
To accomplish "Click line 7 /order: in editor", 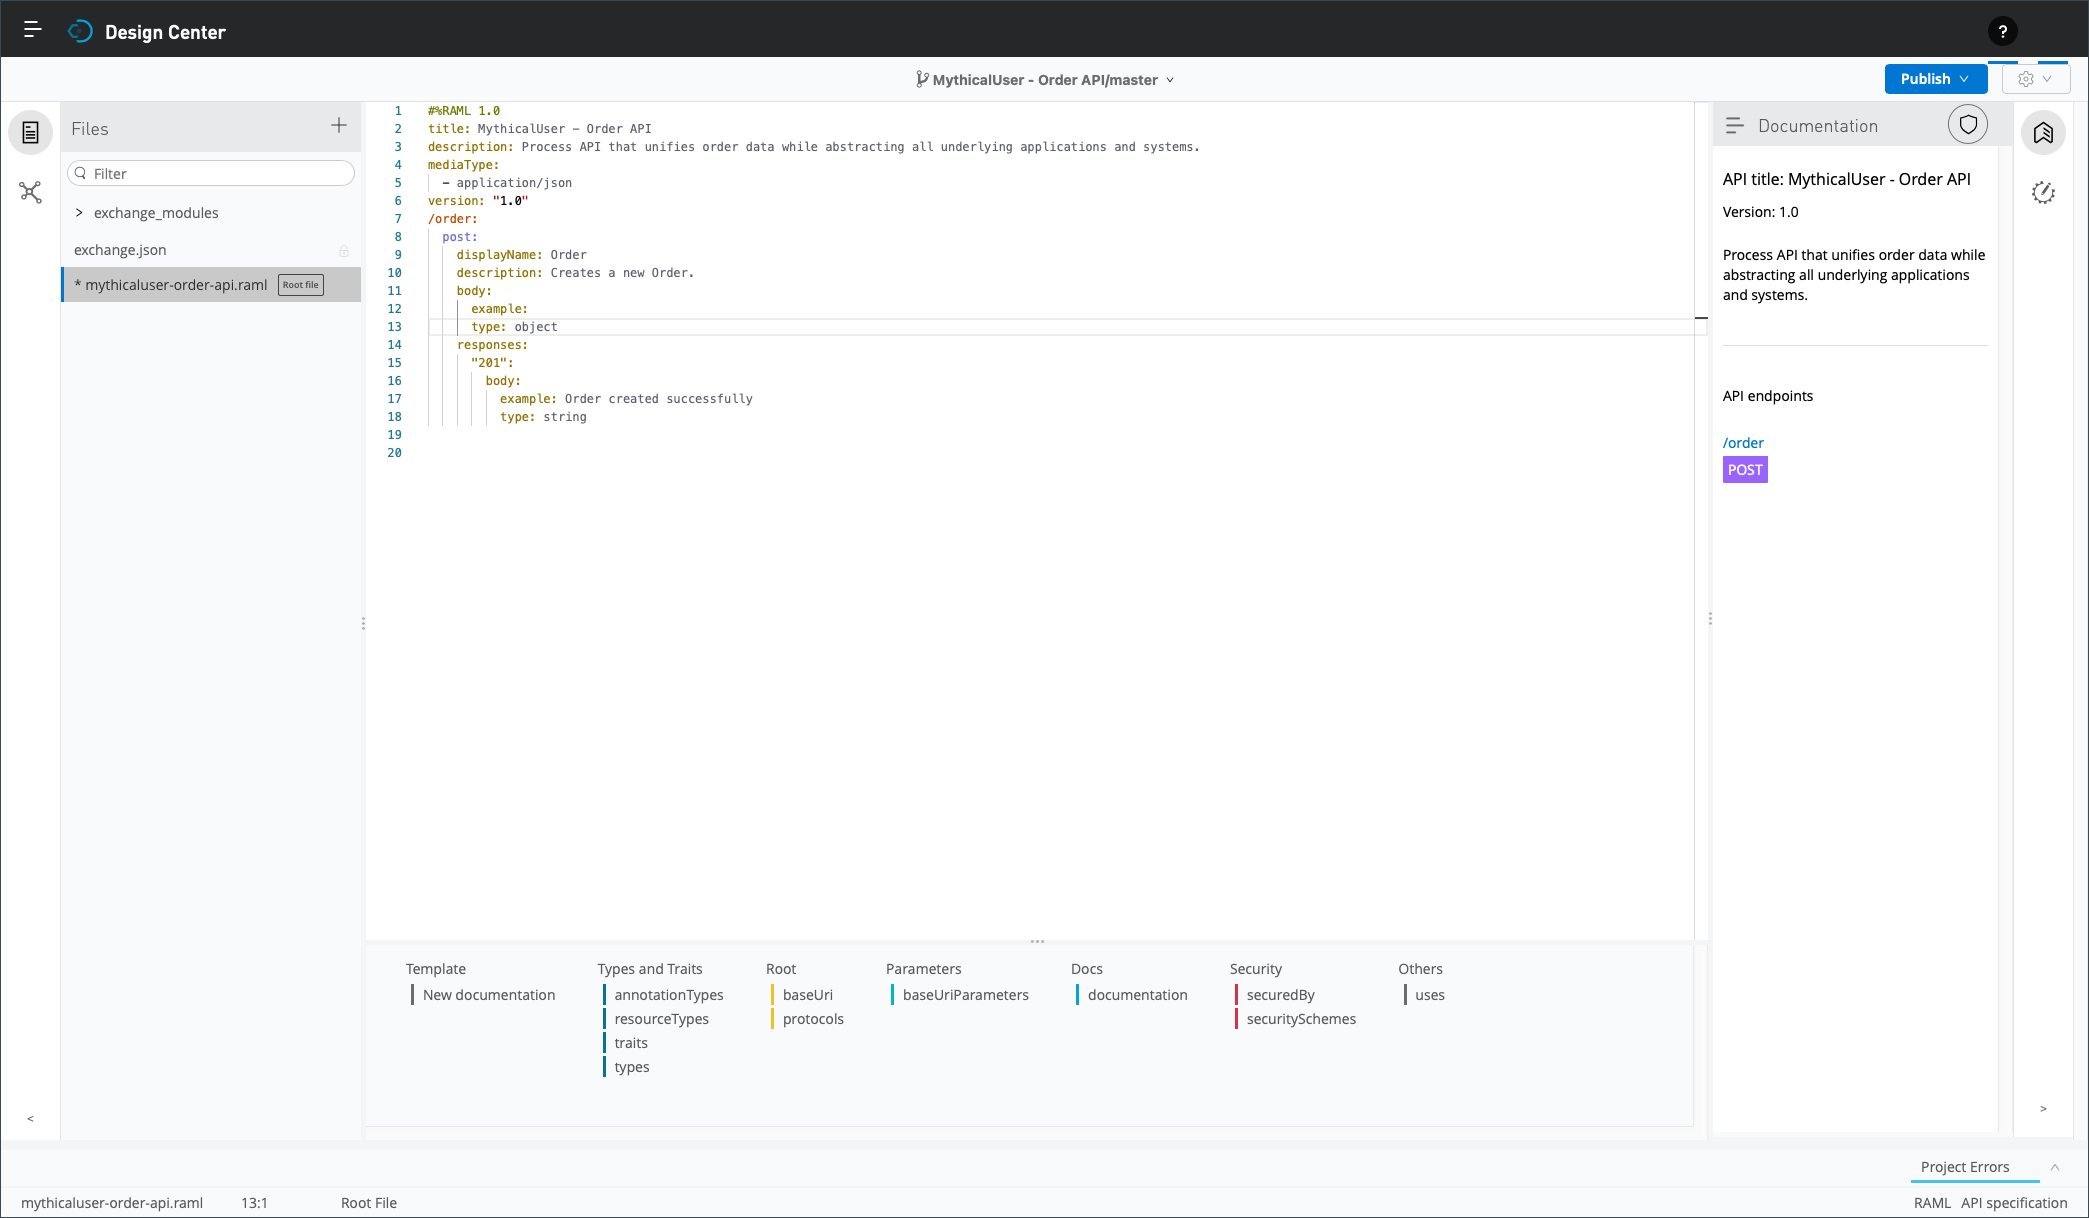I will (x=453, y=219).
